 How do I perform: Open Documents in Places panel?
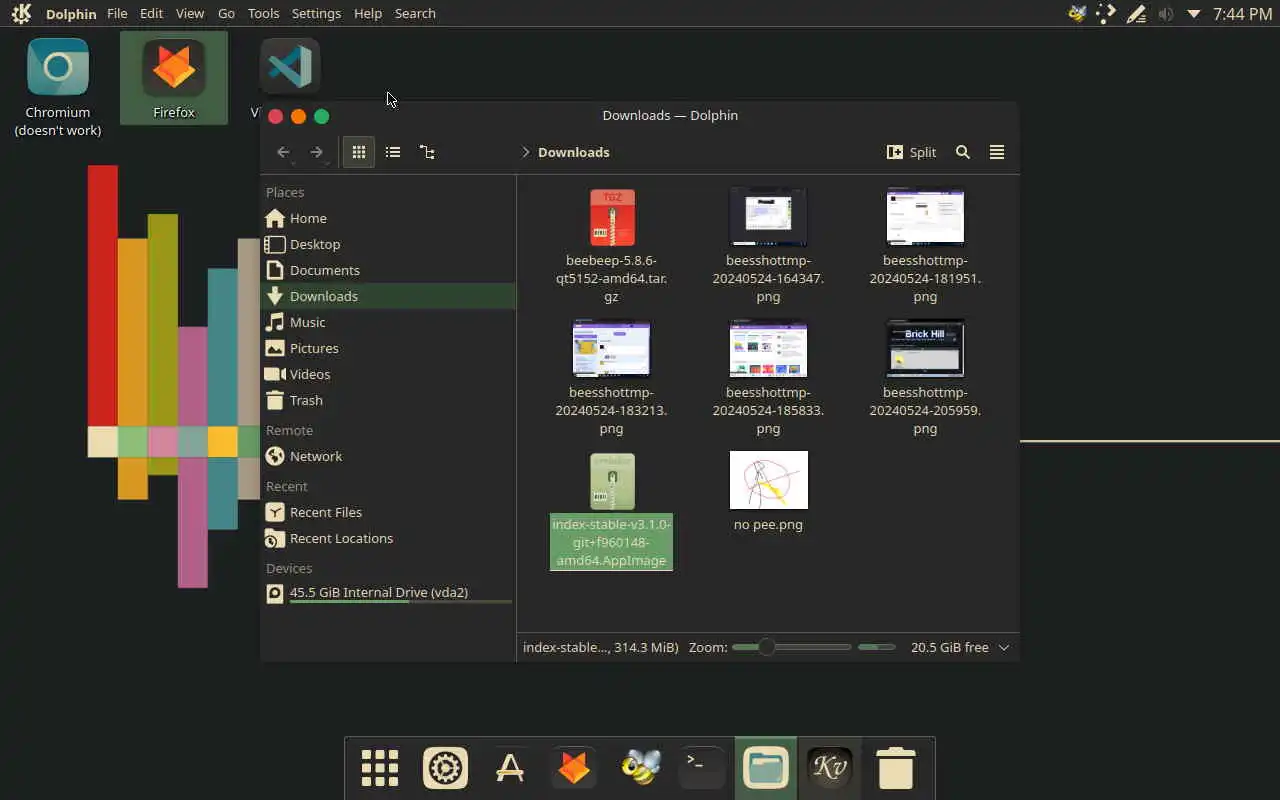pos(388,270)
